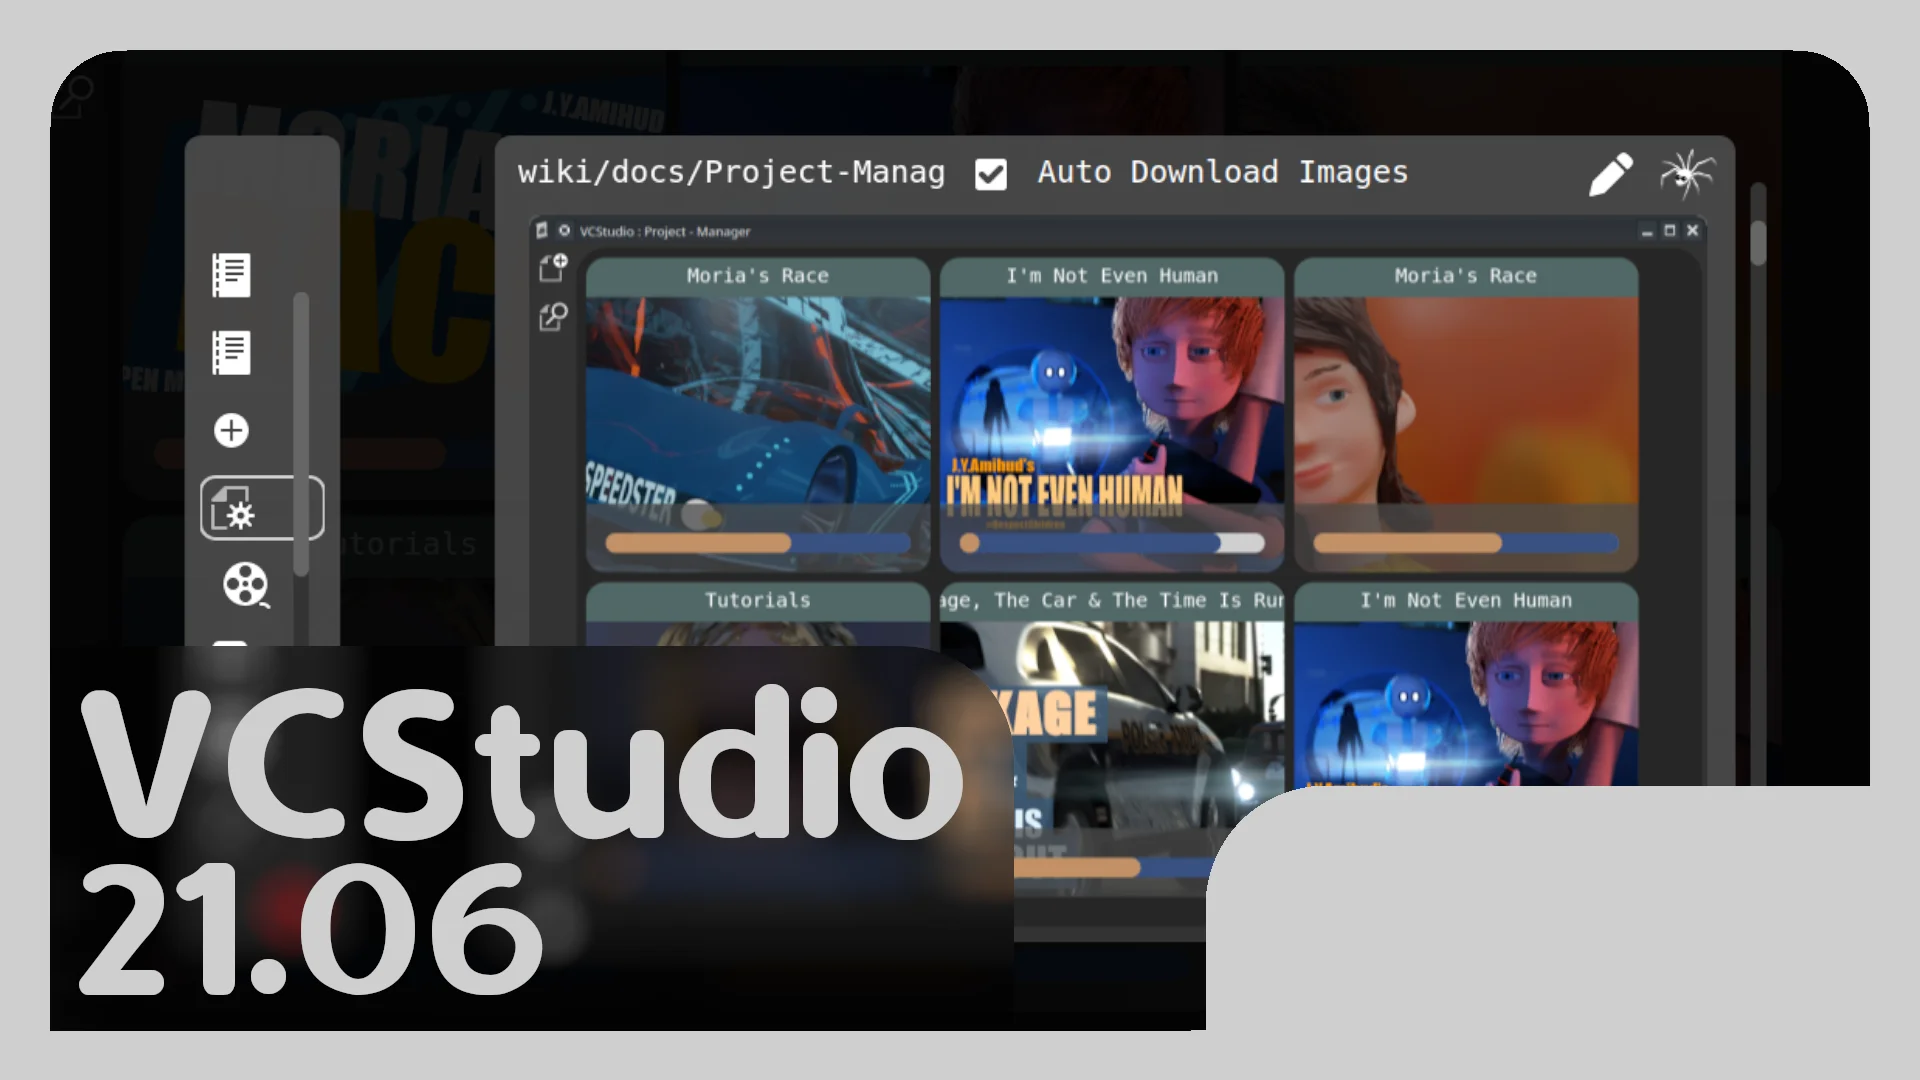
Task: Select the highlighted file settings gear icon
Action: 262,508
